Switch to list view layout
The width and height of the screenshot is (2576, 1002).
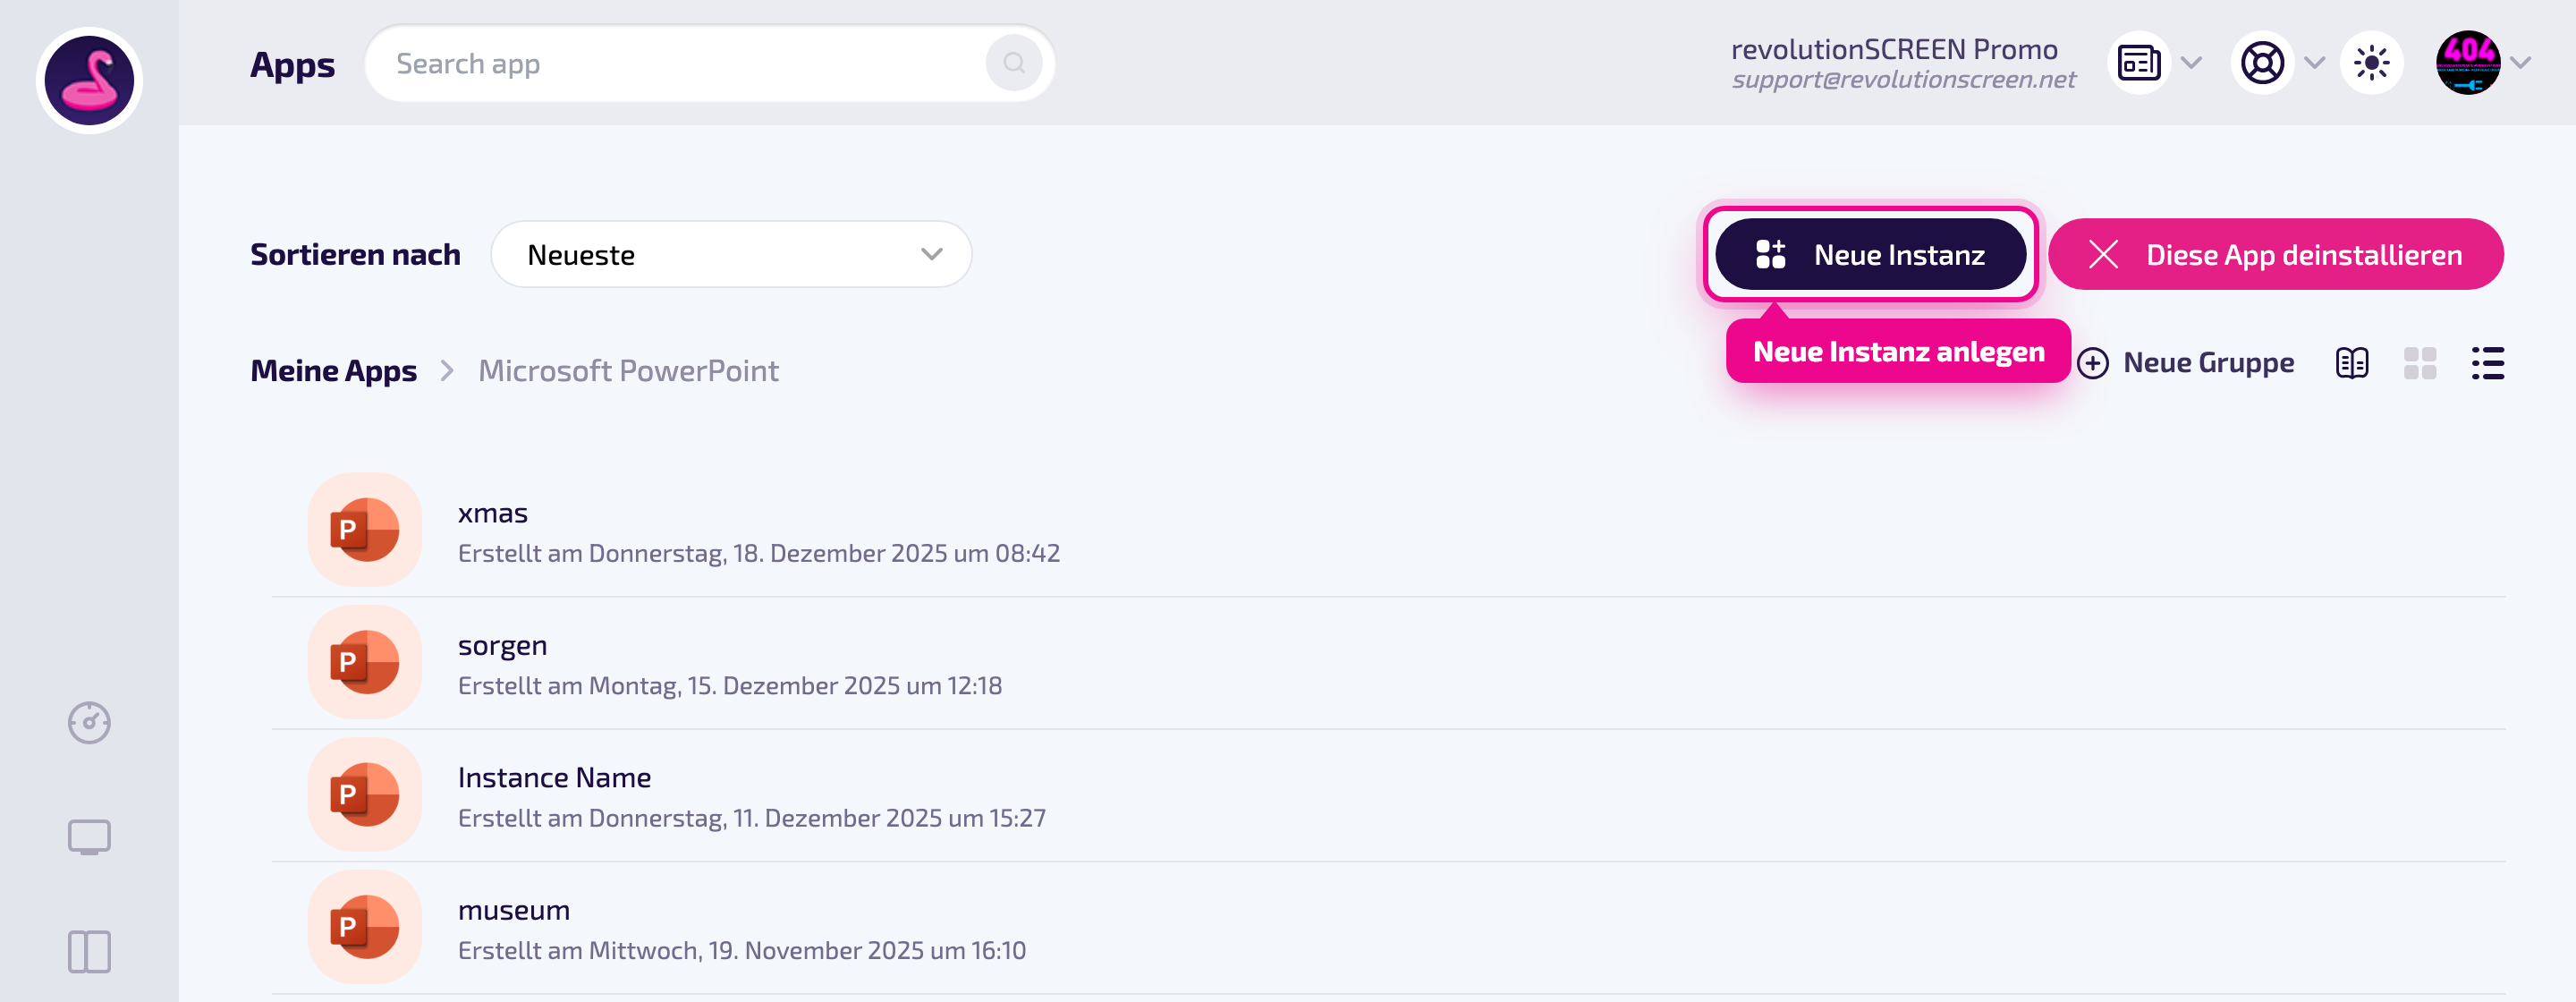tap(2488, 363)
